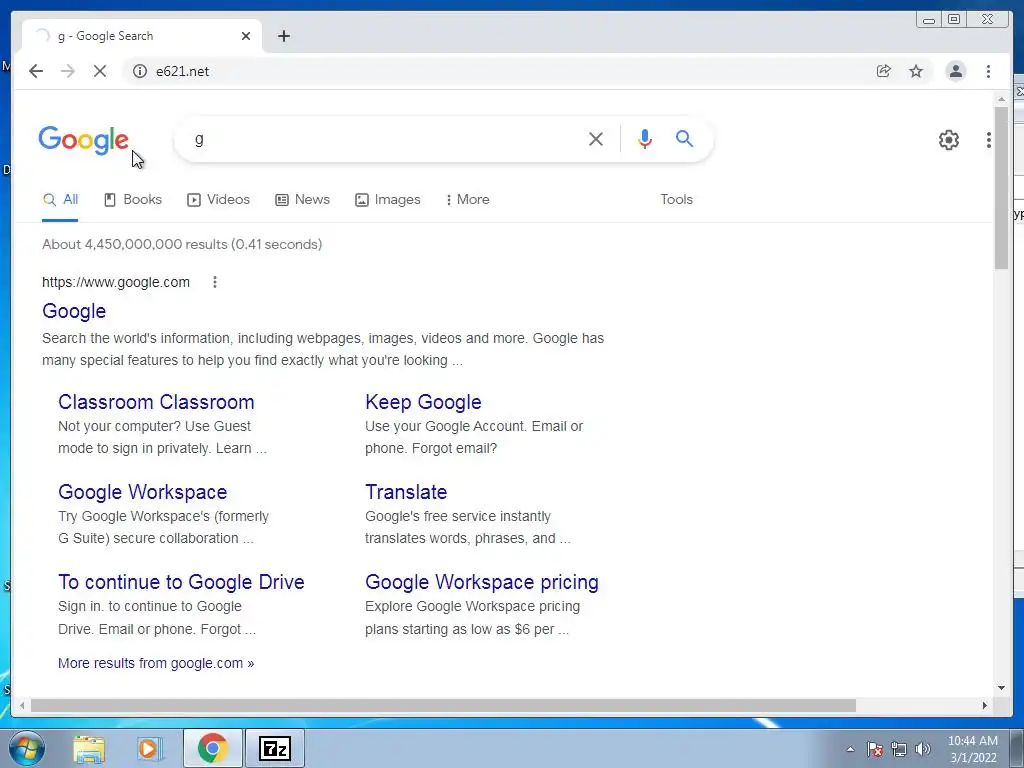Click the https://www.google.com result URL
Screen dimensions: 1024x768
[116, 282]
